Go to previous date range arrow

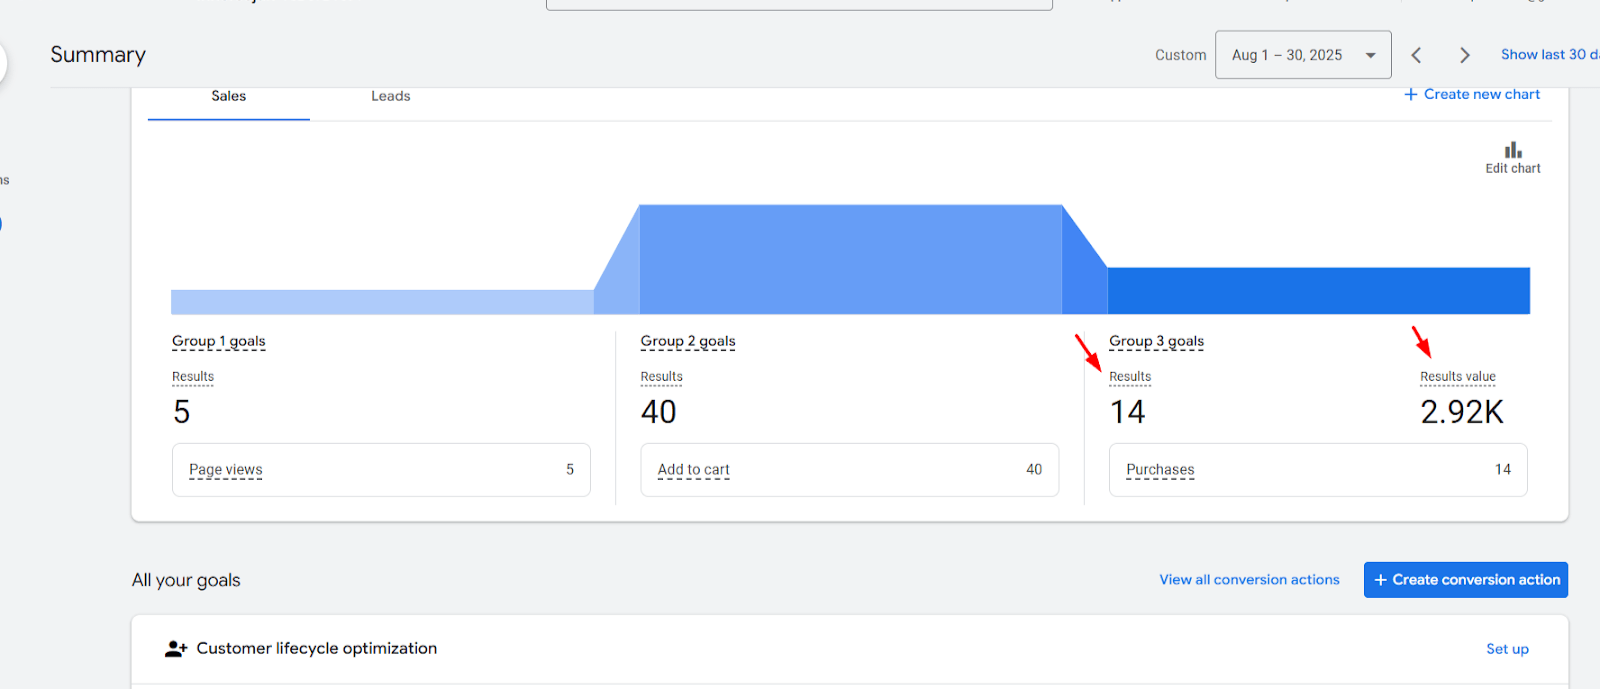(1416, 55)
